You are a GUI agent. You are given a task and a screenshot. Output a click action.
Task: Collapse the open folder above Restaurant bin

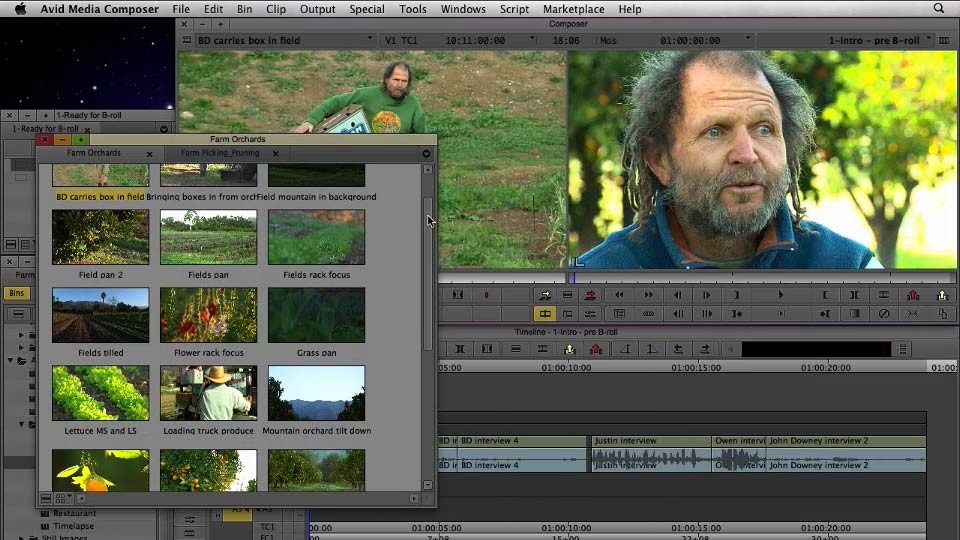click(x=21, y=424)
